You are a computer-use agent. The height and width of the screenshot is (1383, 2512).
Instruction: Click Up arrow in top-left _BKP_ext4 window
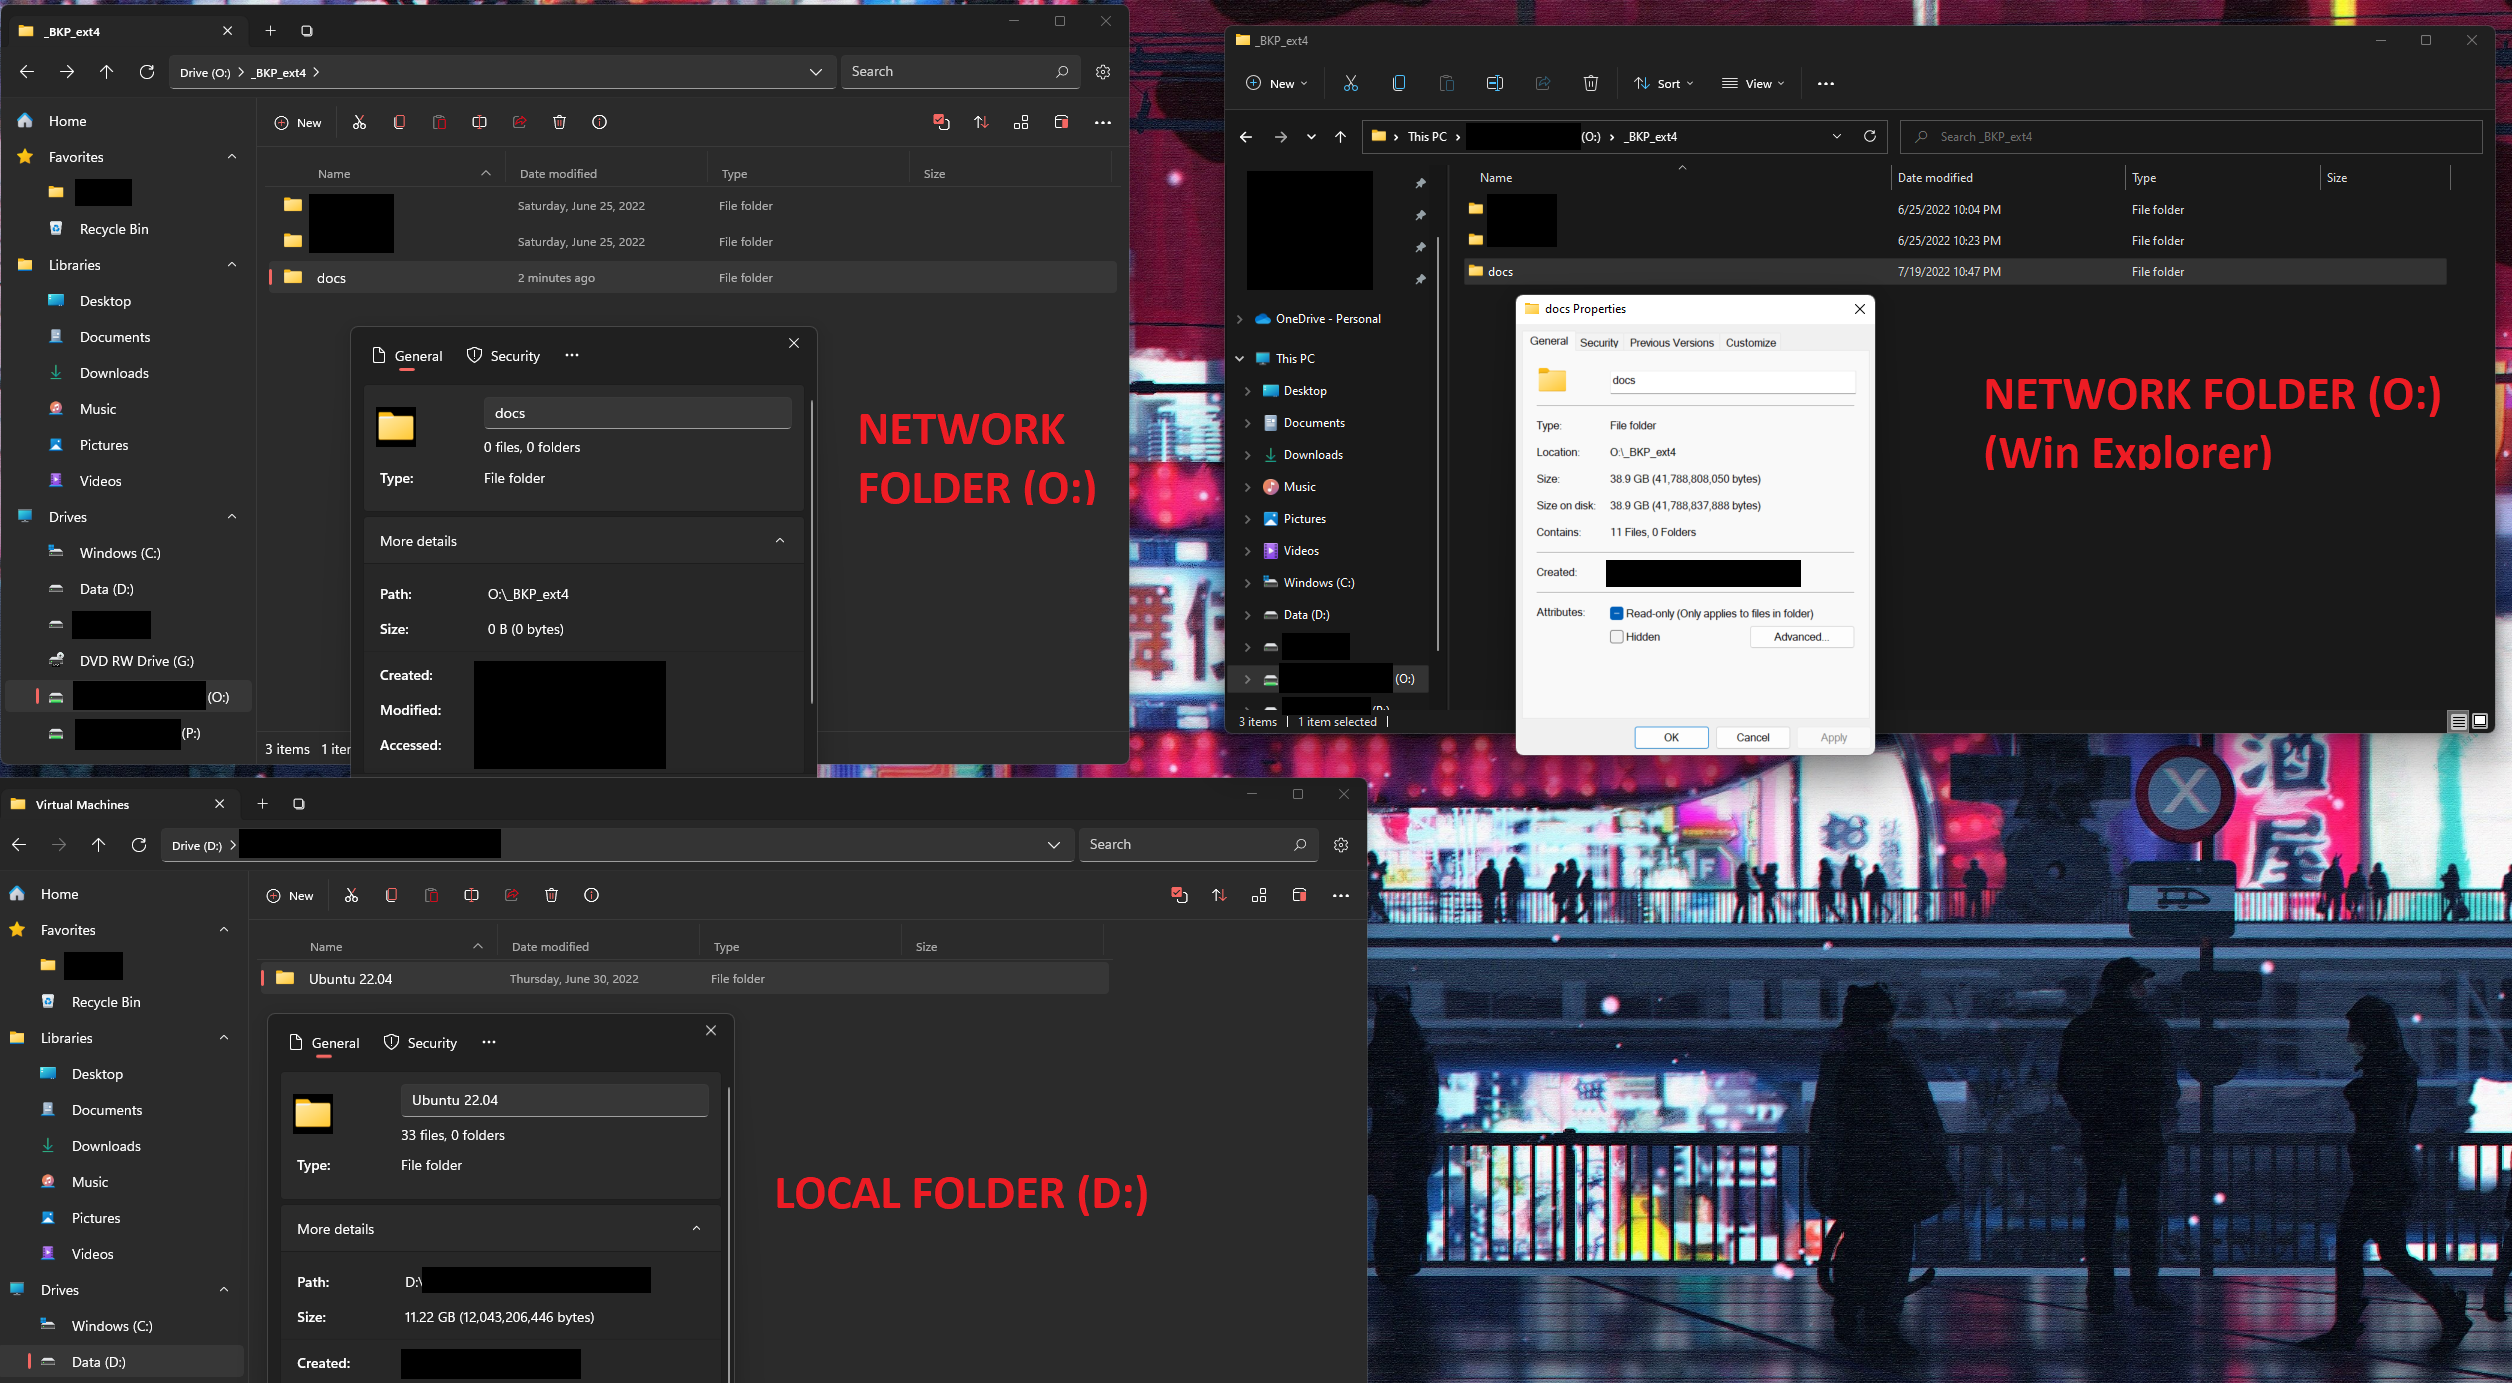[106, 71]
